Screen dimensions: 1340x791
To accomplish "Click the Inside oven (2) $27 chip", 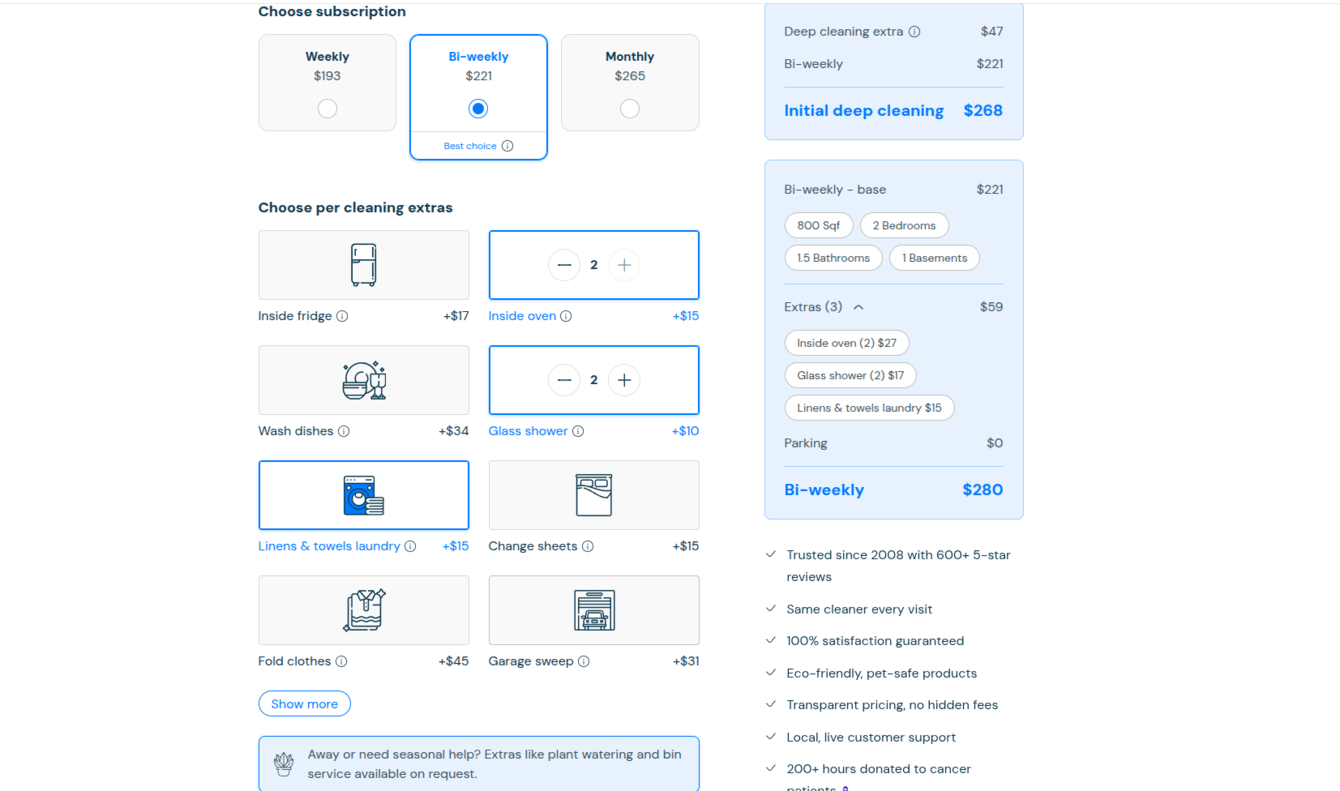I will (x=847, y=343).
